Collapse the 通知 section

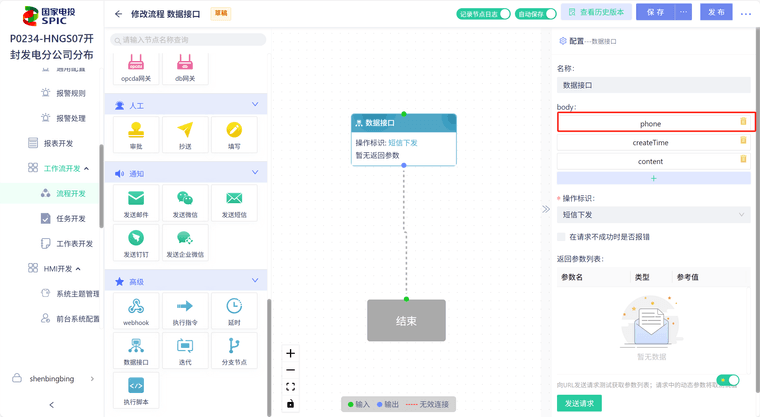[x=255, y=173]
